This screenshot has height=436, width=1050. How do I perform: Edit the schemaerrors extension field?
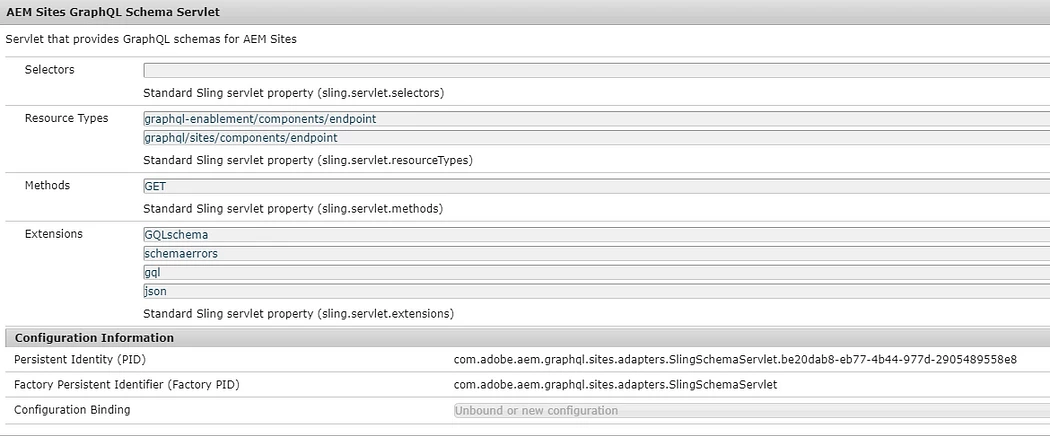pos(597,254)
